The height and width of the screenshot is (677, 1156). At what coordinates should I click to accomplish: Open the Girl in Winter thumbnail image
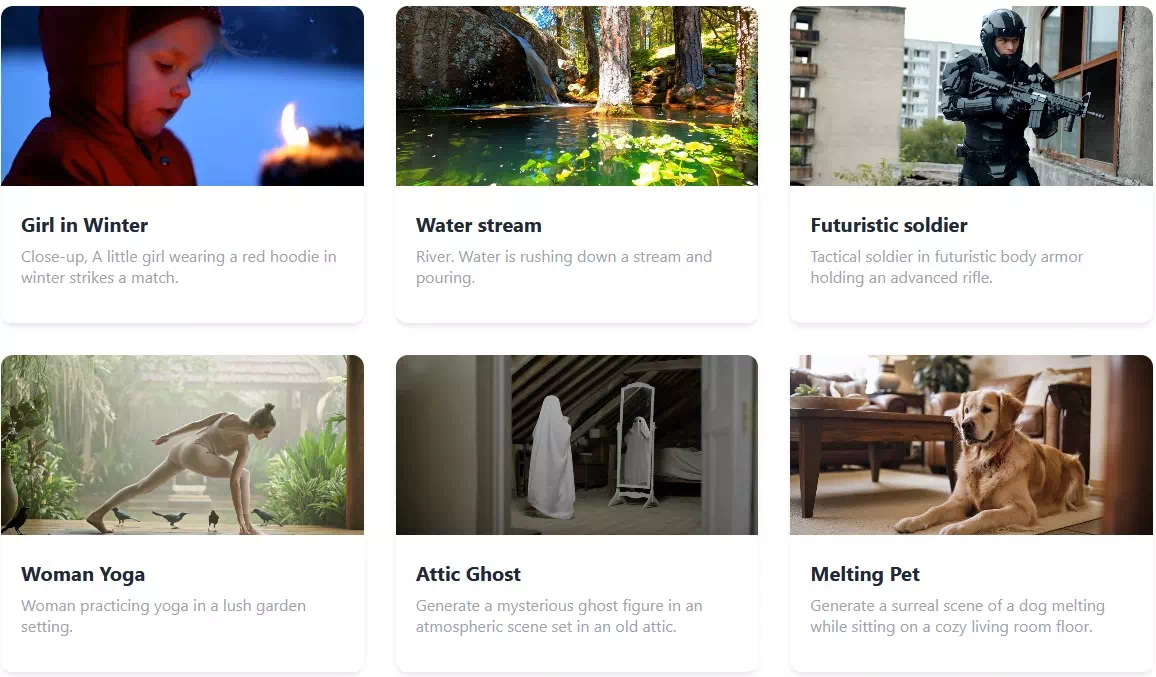(182, 96)
